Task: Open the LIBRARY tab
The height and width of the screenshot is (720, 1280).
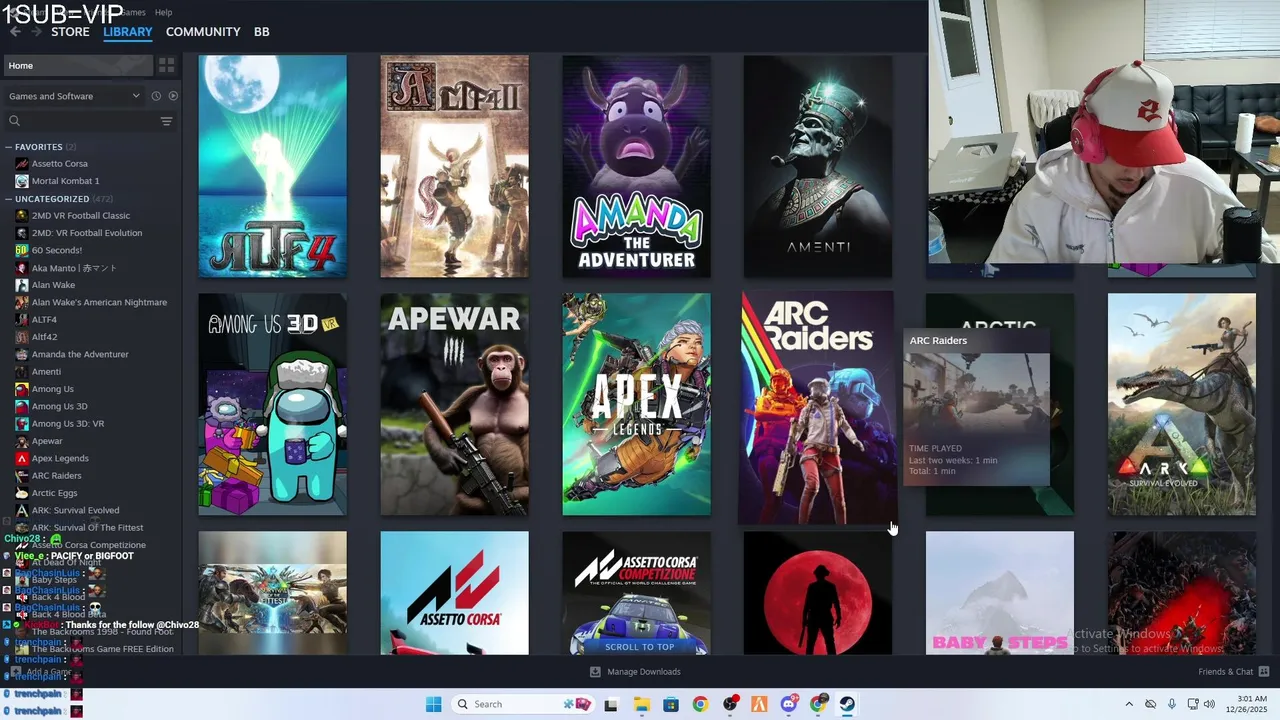Action: (128, 32)
